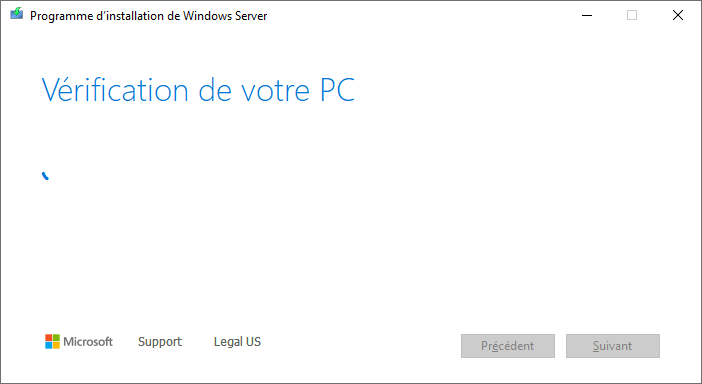Image resolution: width=702 pixels, height=384 pixels.
Task: Click the "Vérification de votre PC" heading
Action: click(x=198, y=90)
